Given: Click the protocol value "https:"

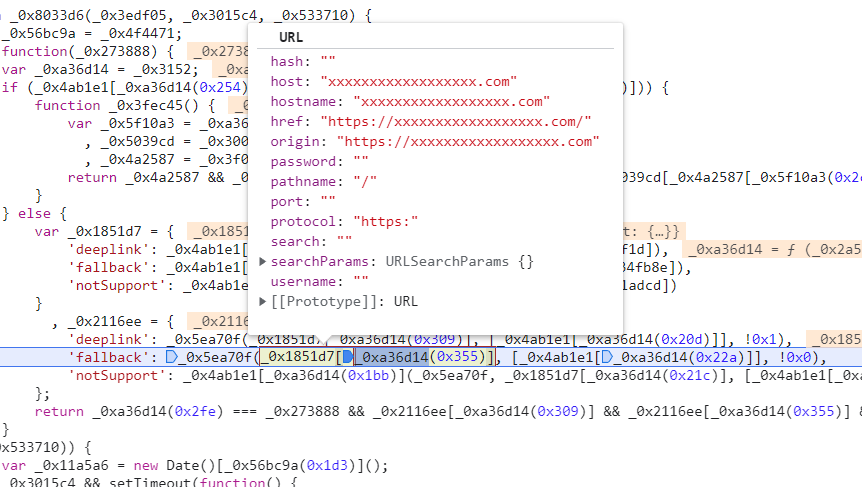Looking at the screenshot, I should pyautogui.click(x=386, y=221).
